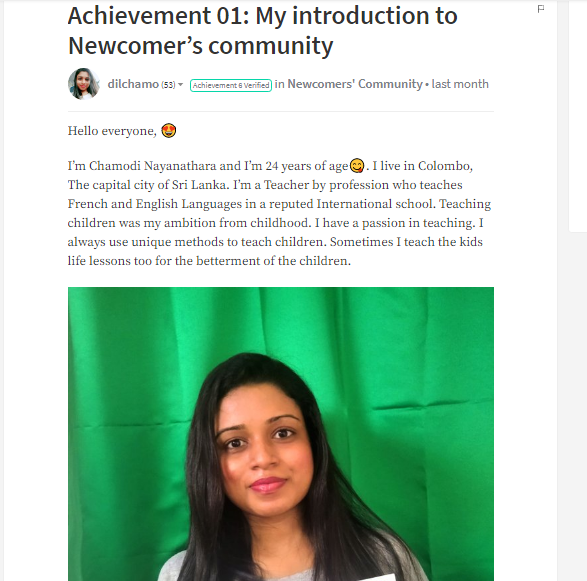The width and height of the screenshot is (587, 581).
Task: Open dilchamo's profile avatar
Action: (84, 84)
